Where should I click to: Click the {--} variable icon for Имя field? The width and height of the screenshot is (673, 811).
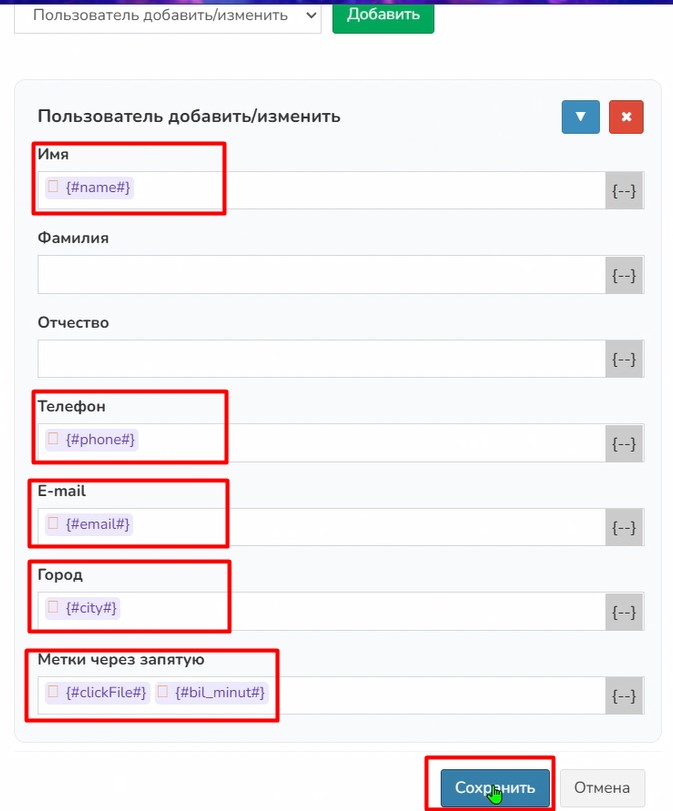click(624, 191)
